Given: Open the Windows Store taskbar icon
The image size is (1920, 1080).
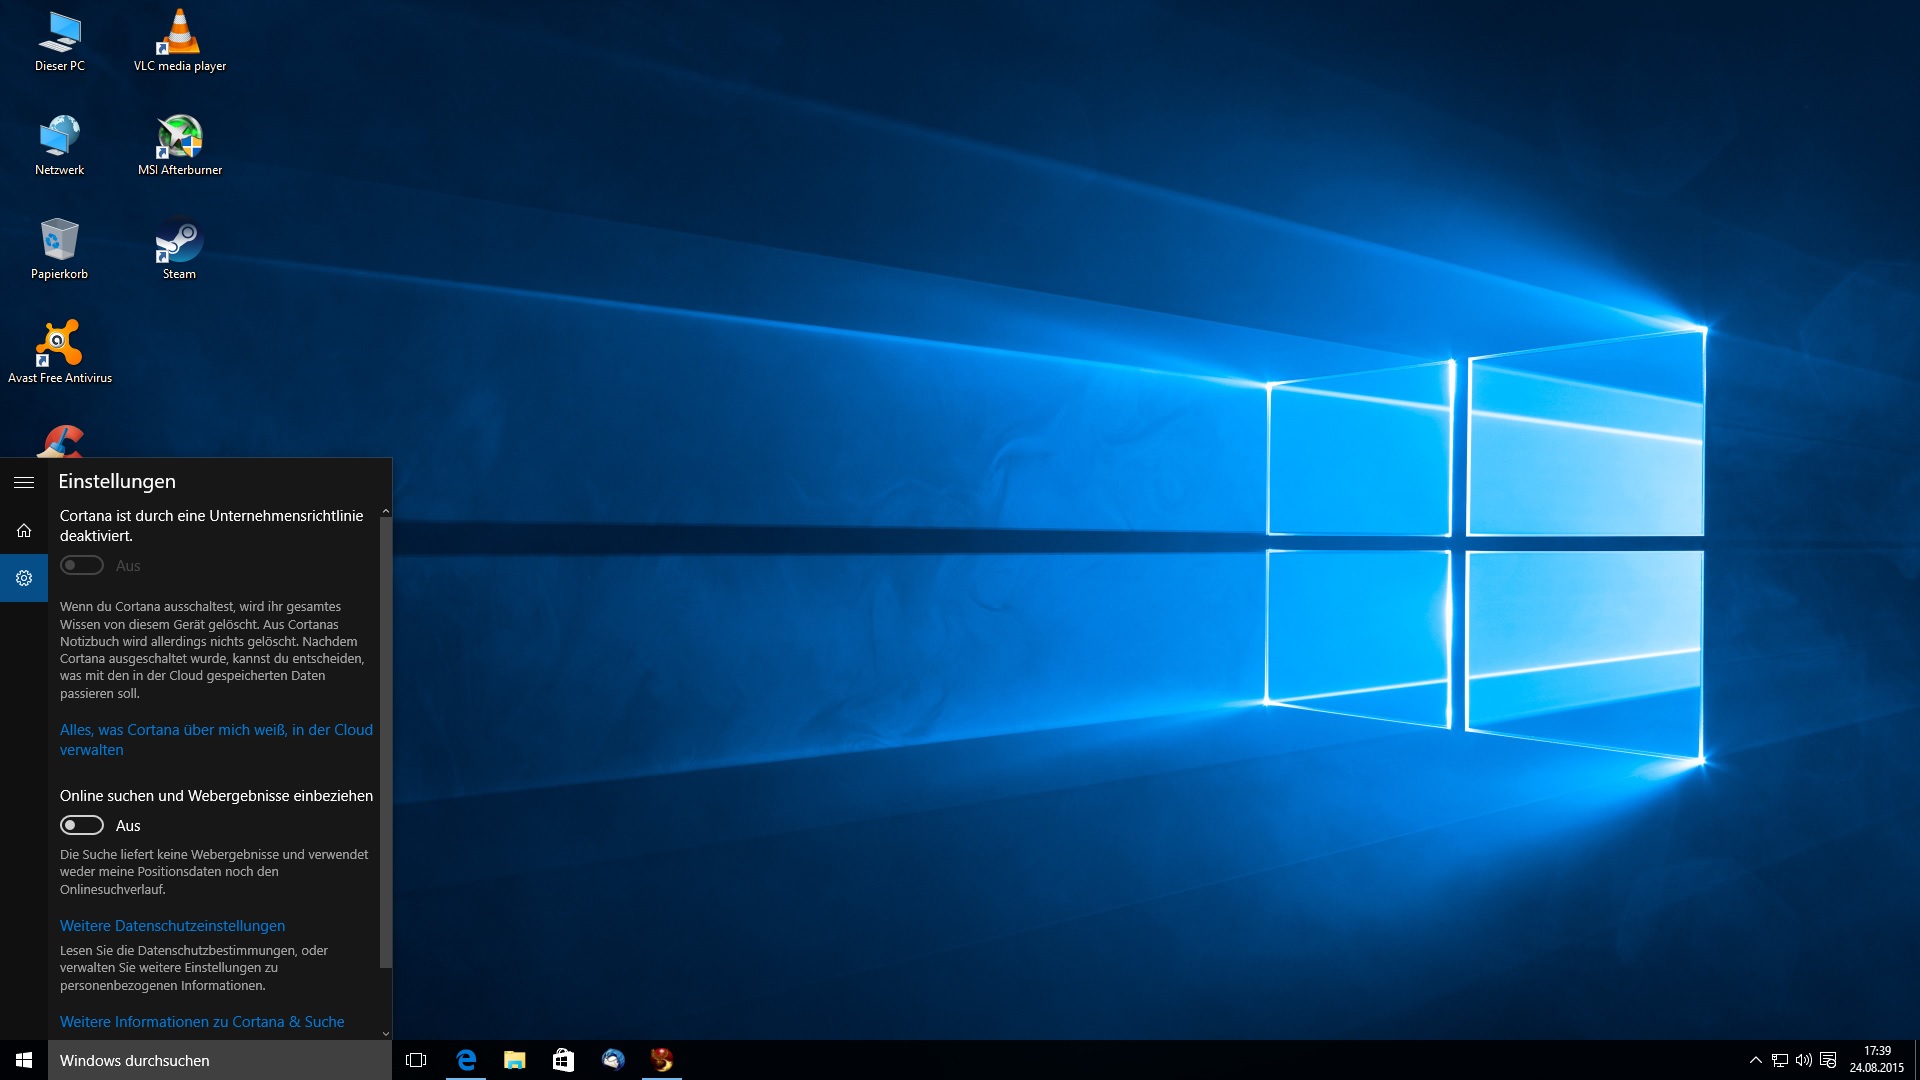Looking at the screenshot, I should click(563, 1060).
